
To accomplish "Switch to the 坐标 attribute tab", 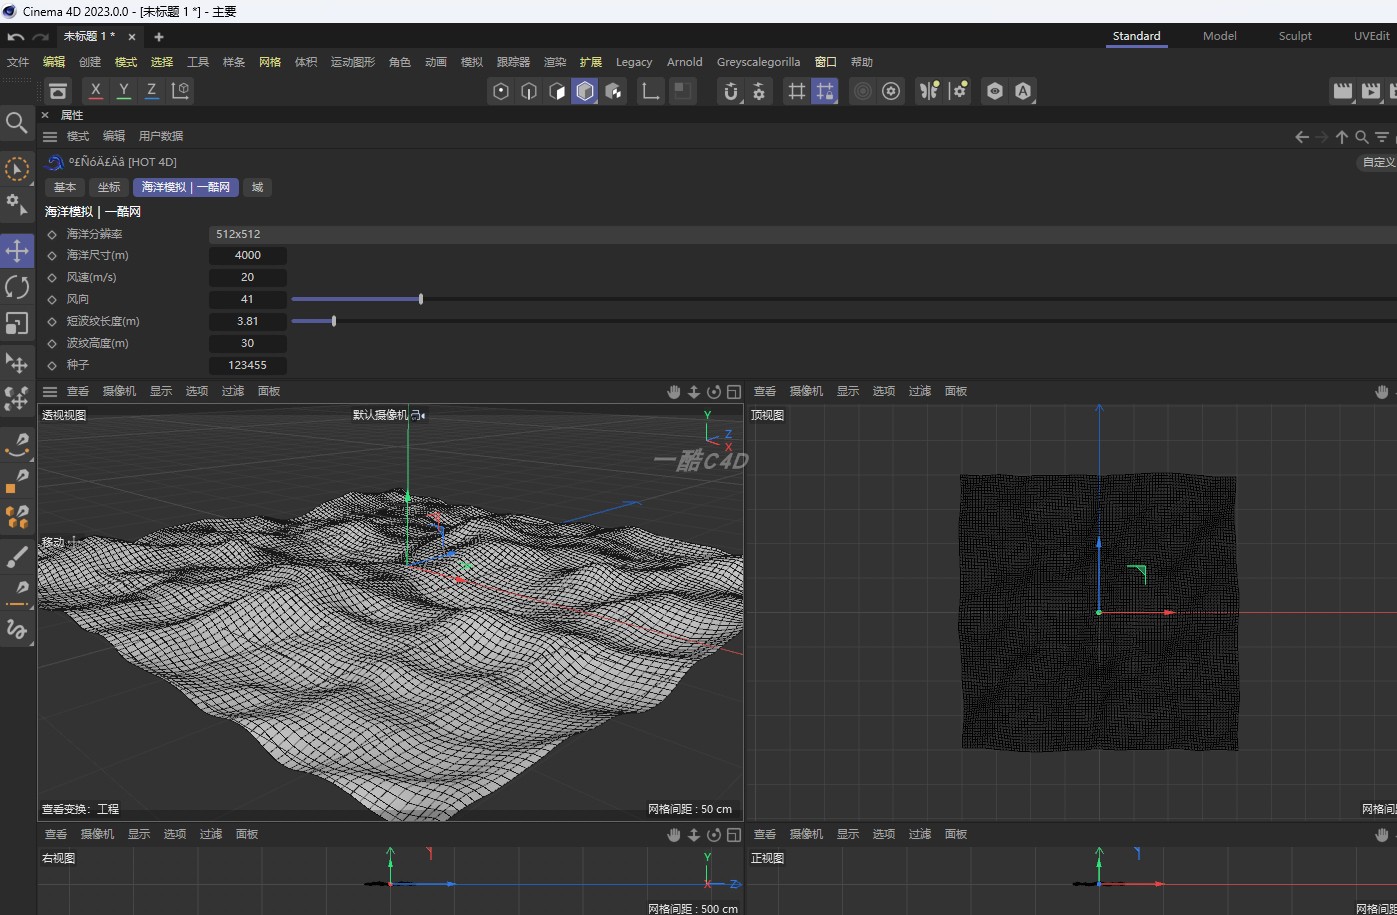I will click(109, 187).
